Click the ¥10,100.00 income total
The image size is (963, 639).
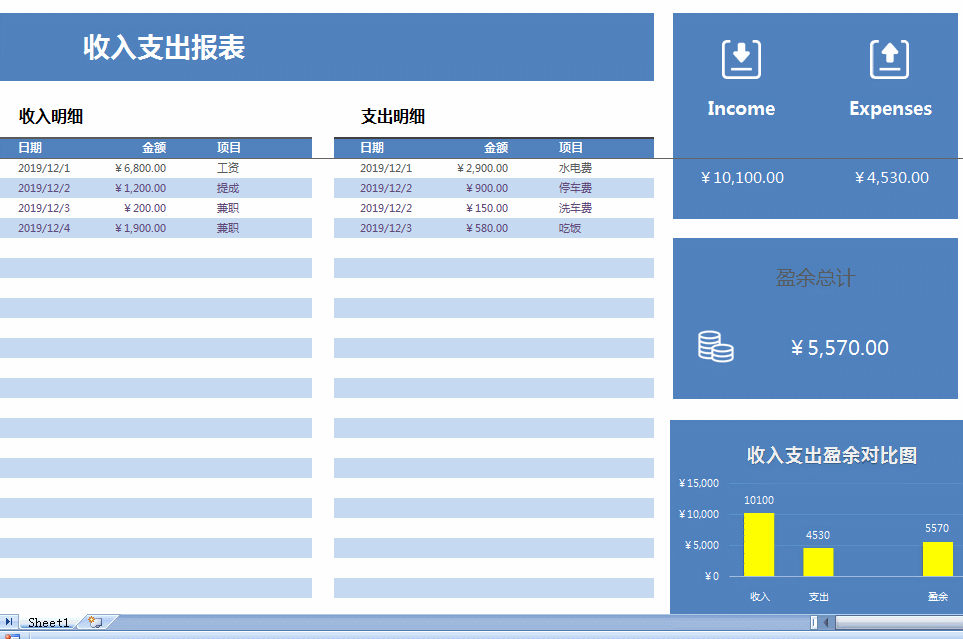[743, 178]
